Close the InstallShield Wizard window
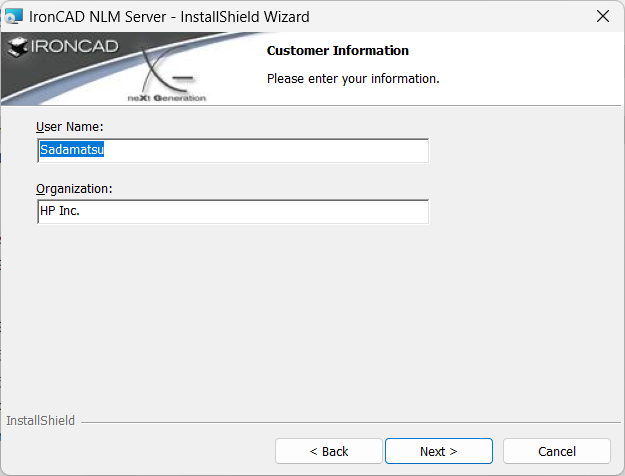The height and width of the screenshot is (476, 625). coord(603,16)
